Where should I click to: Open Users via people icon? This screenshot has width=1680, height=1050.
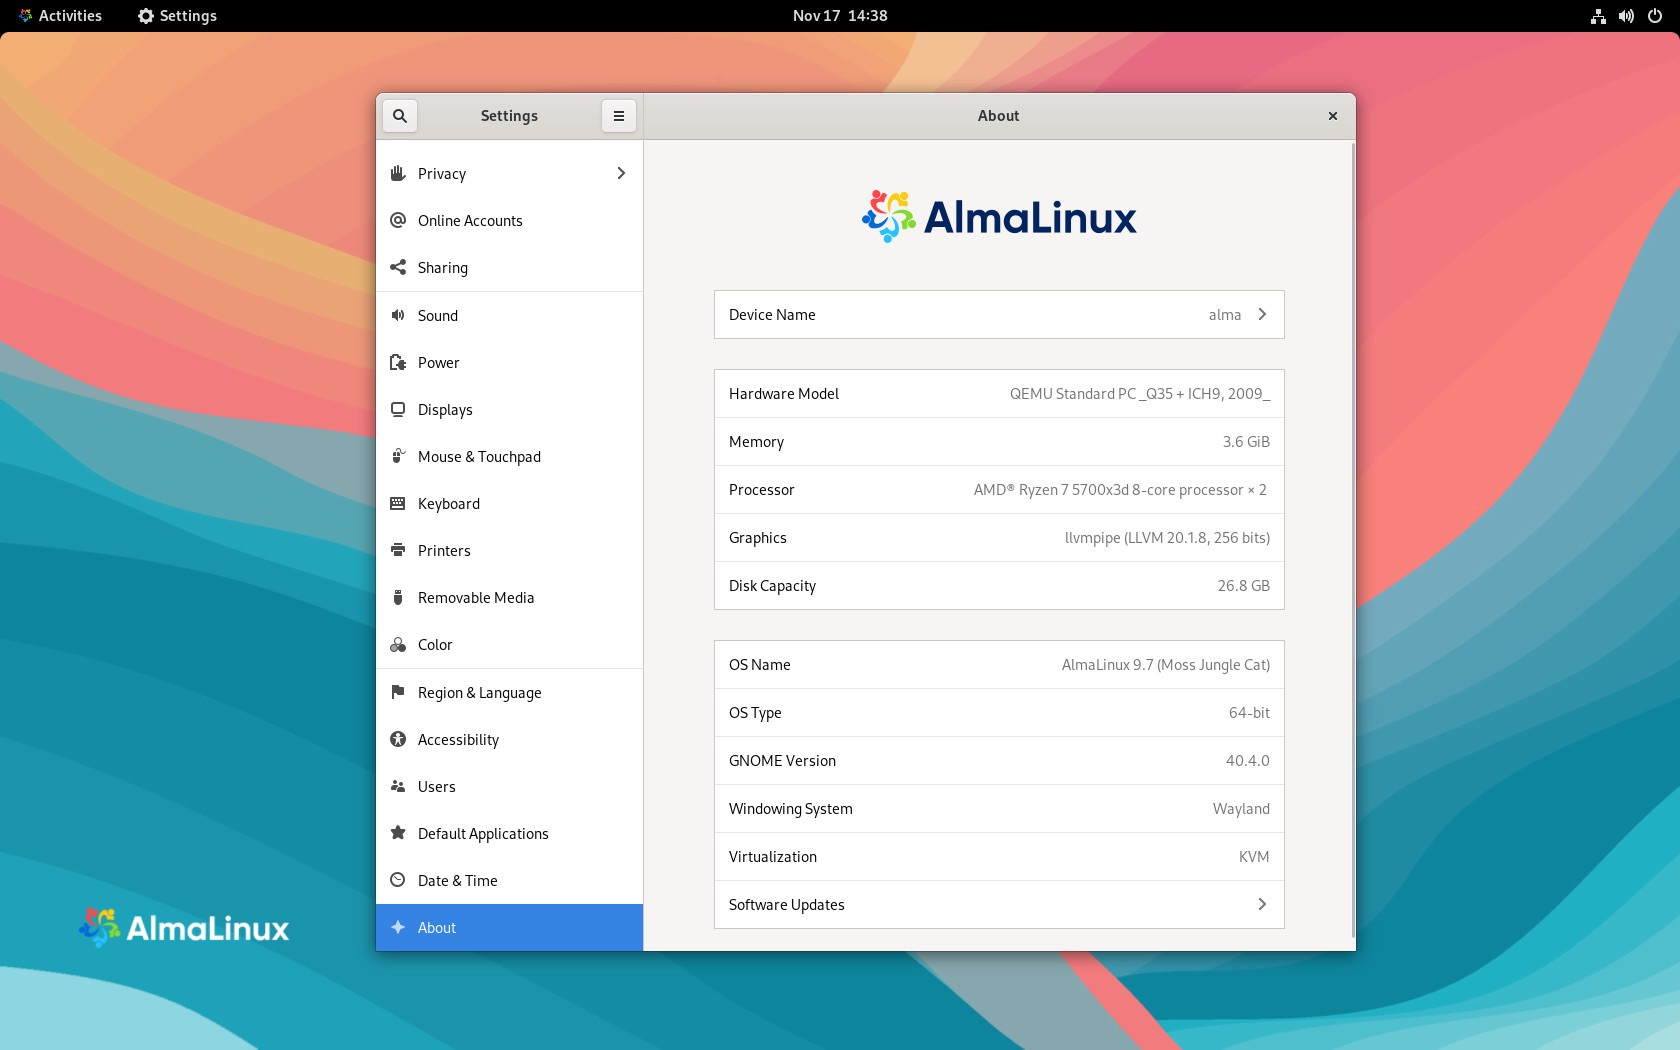click(x=399, y=786)
